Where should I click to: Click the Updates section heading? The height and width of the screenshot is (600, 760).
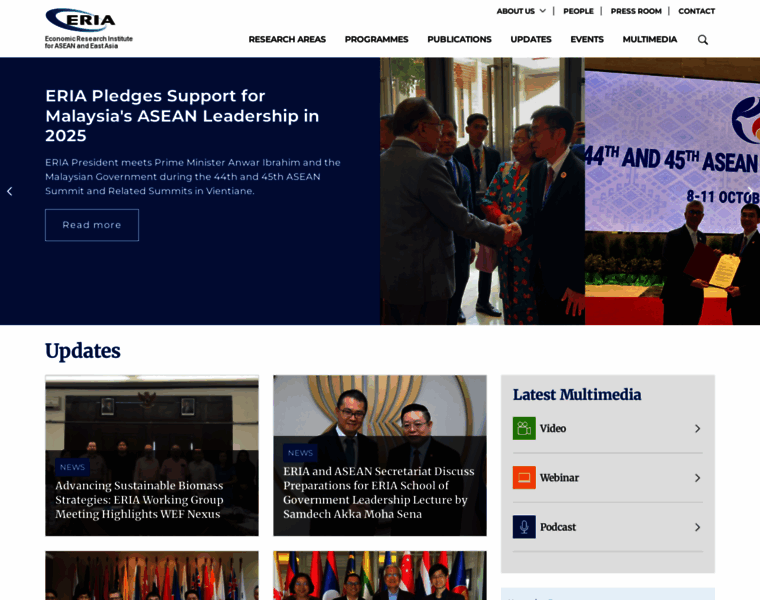[x=83, y=351]
